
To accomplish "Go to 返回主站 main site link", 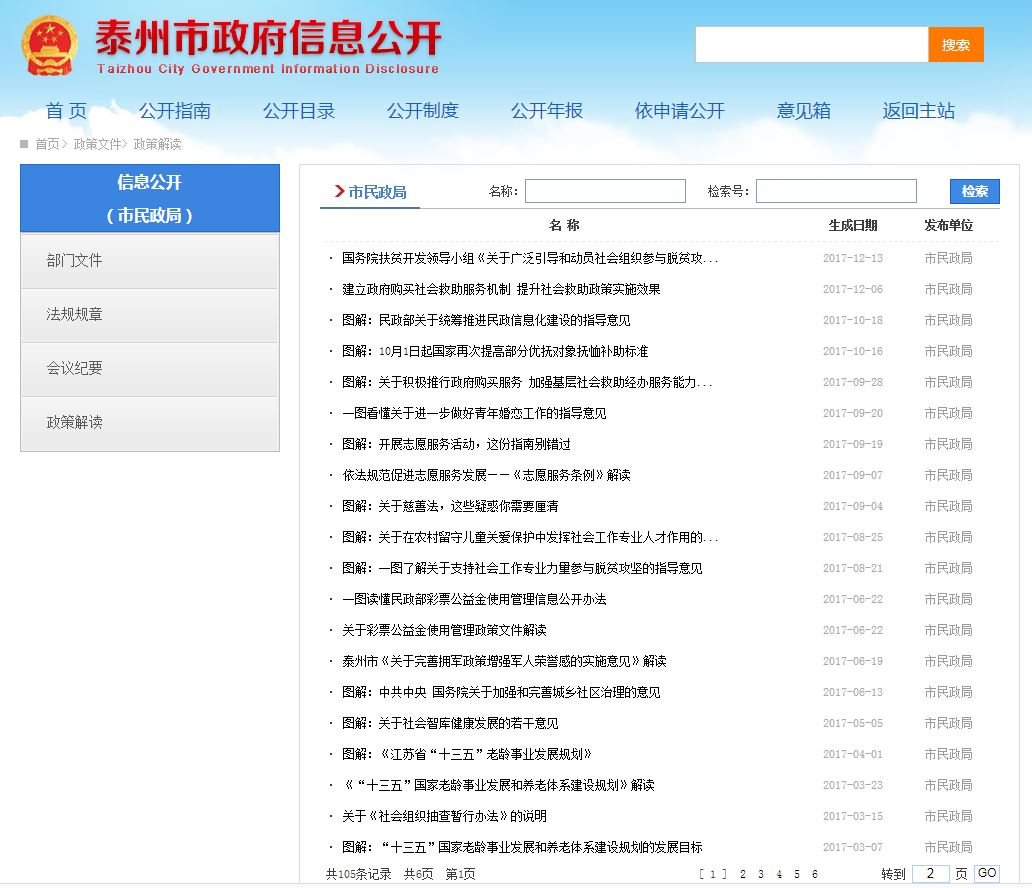I will (x=918, y=111).
